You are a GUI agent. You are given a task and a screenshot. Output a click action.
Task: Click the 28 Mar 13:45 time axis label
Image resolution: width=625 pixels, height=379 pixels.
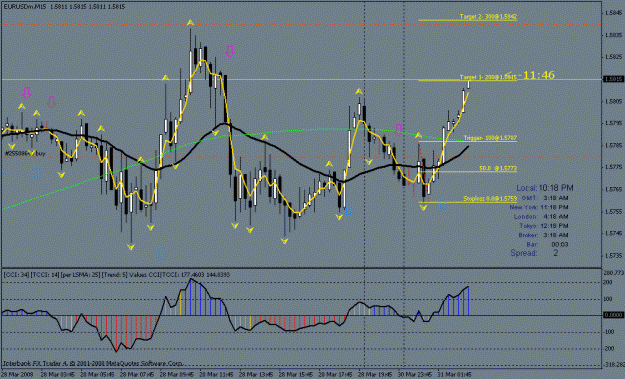point(256,375)
